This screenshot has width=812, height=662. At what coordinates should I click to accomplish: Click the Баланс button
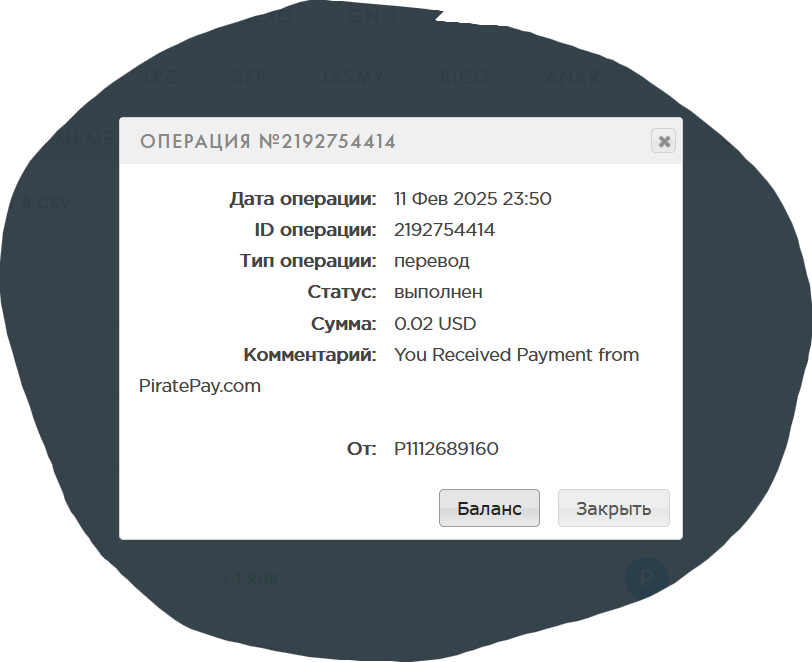click(489, 508)
